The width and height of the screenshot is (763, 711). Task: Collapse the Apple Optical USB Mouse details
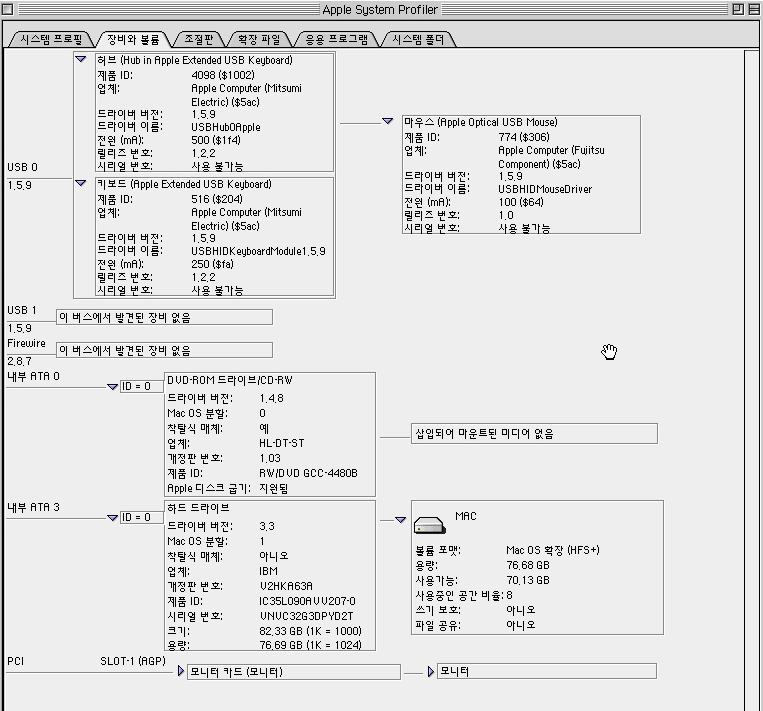[388, 122]
